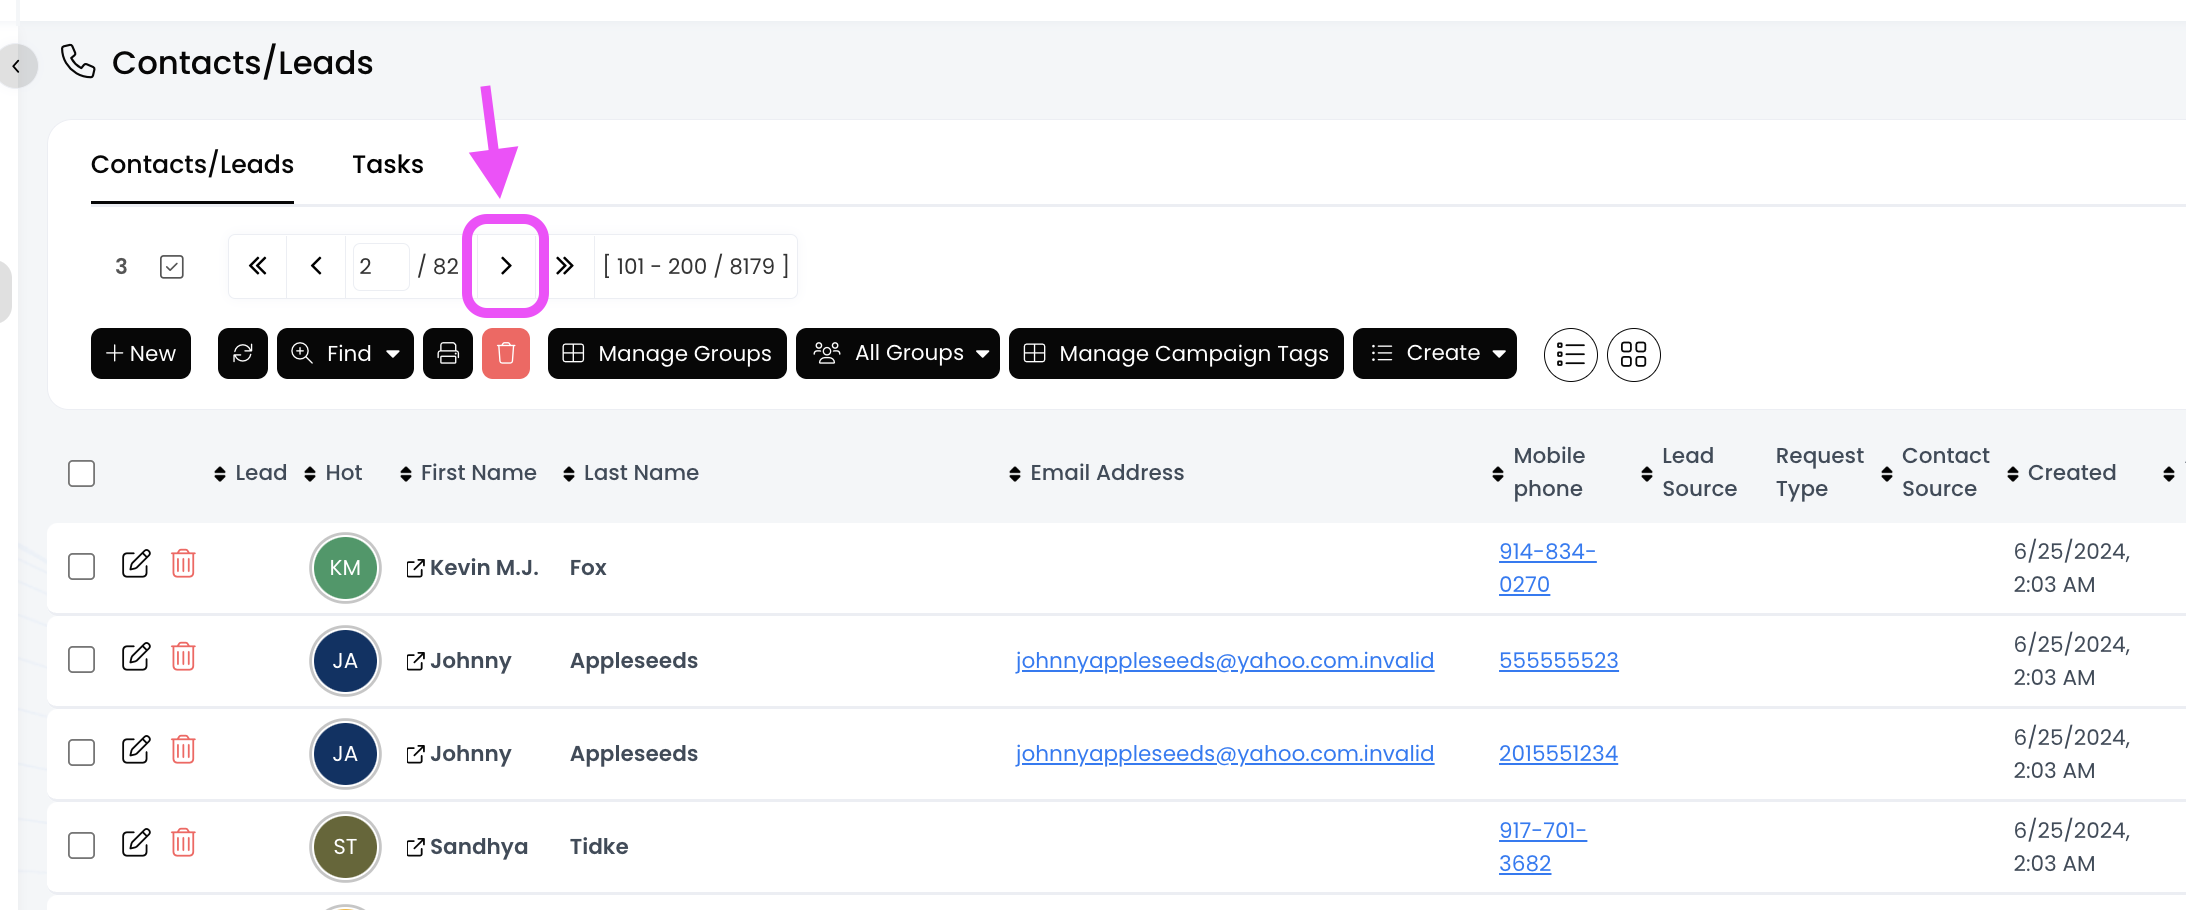Click the refresh contacts icon button
Screen dimensions: 2186x910
pos(243,354)
